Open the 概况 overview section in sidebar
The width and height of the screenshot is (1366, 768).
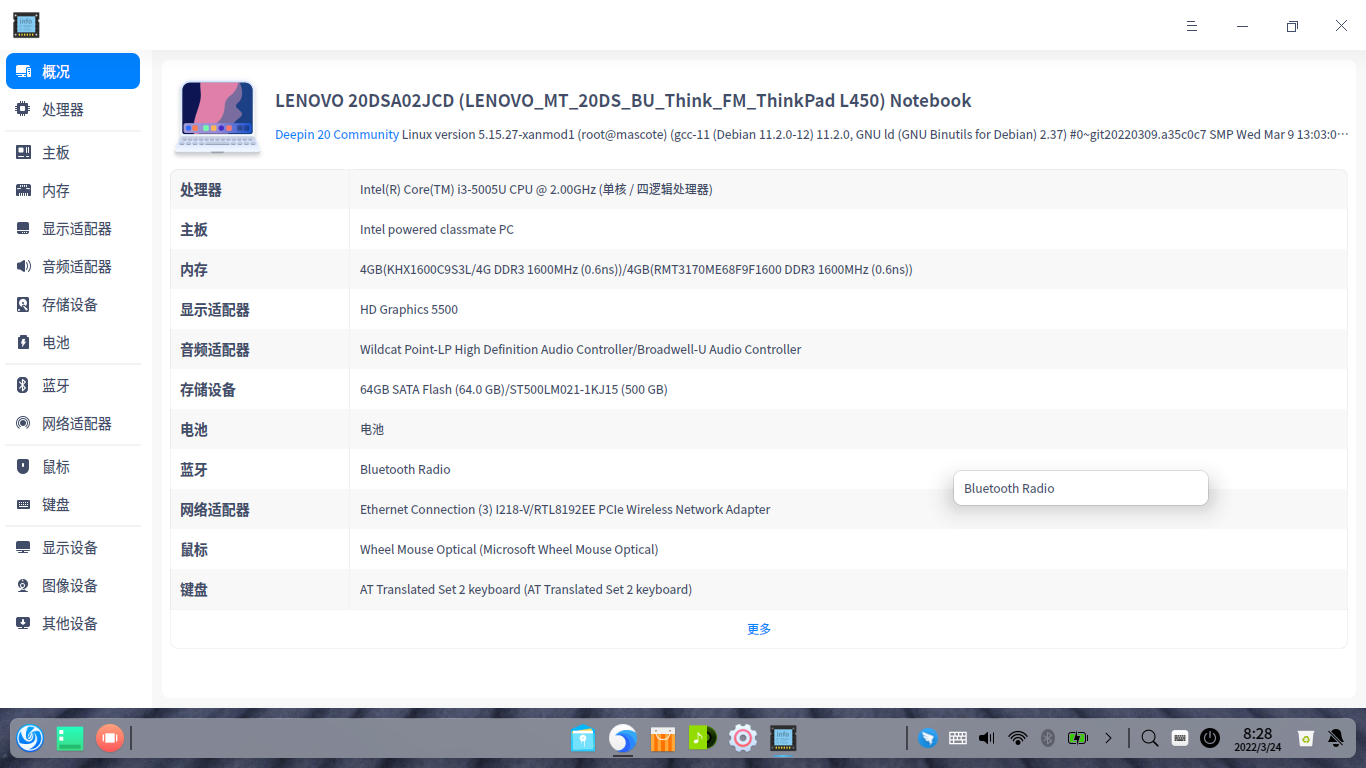click(73, 71)
